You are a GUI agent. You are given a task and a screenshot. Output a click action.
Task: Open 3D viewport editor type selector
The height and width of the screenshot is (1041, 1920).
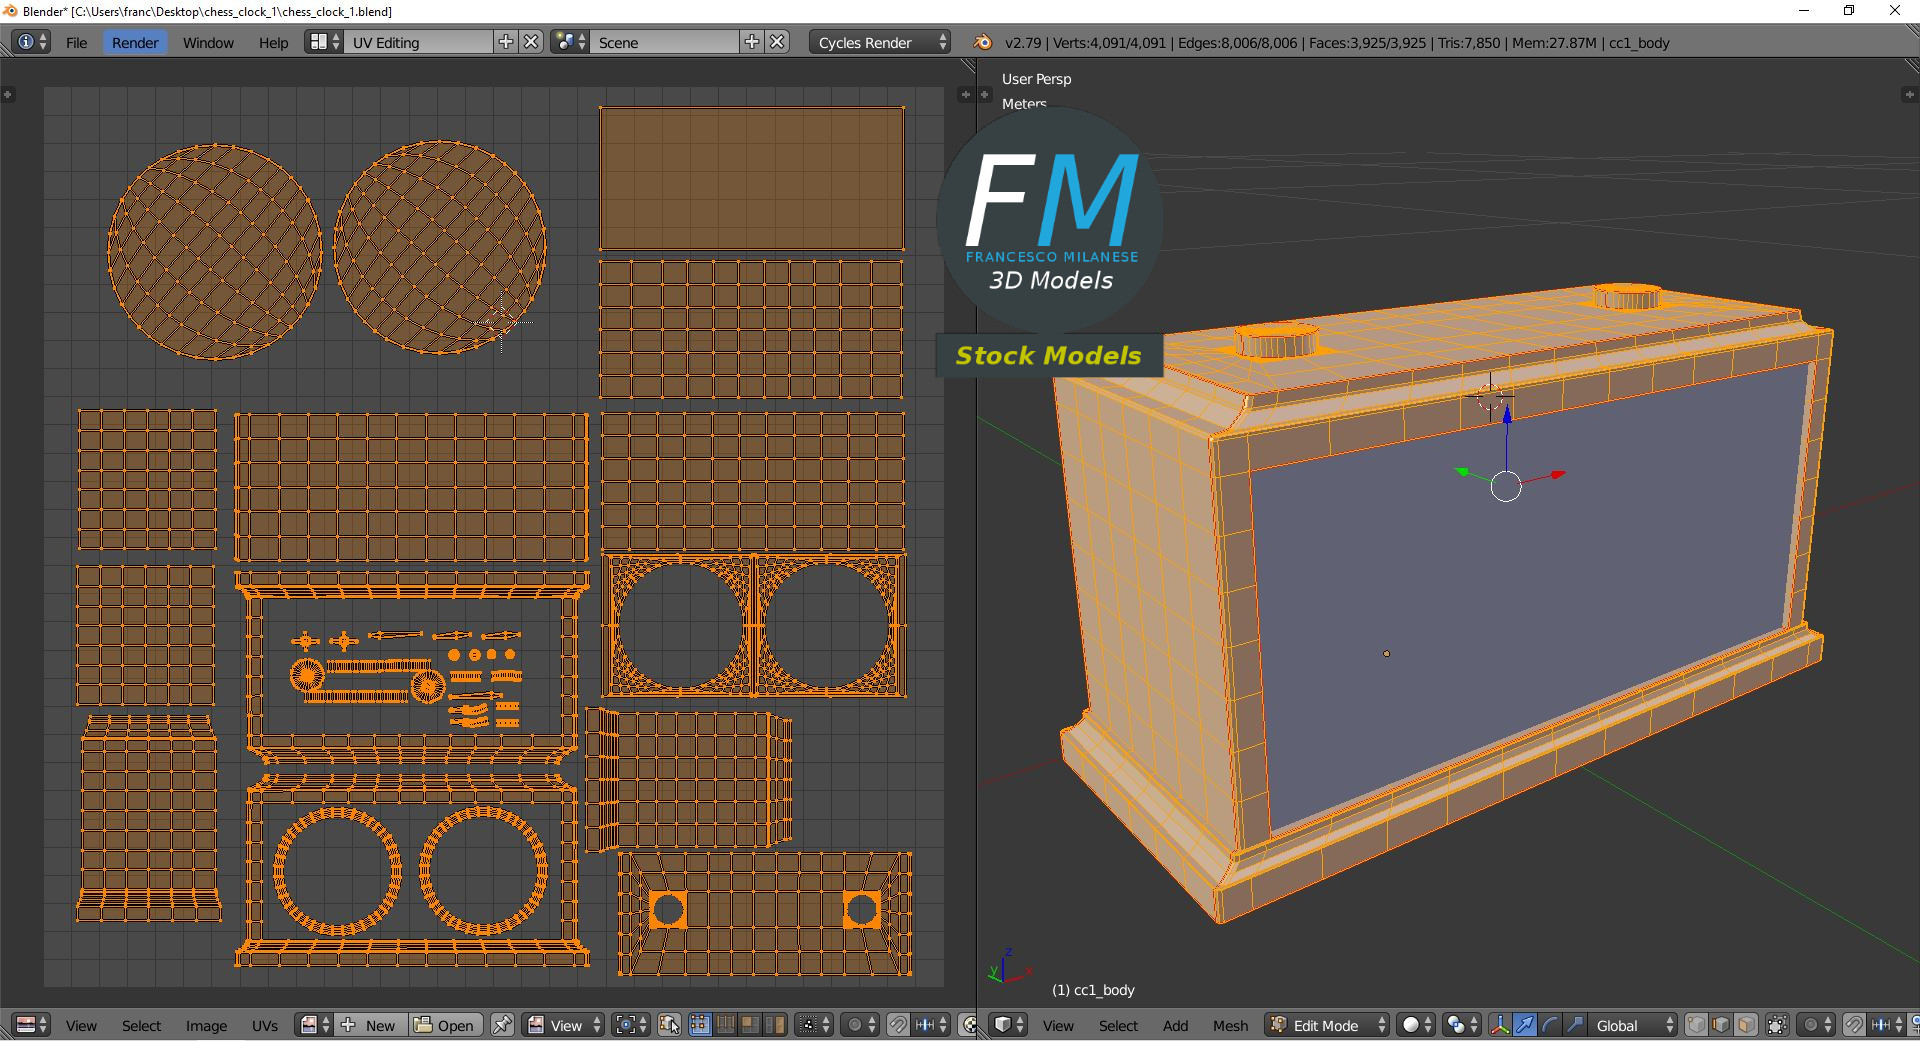tap(1009, 1025)
